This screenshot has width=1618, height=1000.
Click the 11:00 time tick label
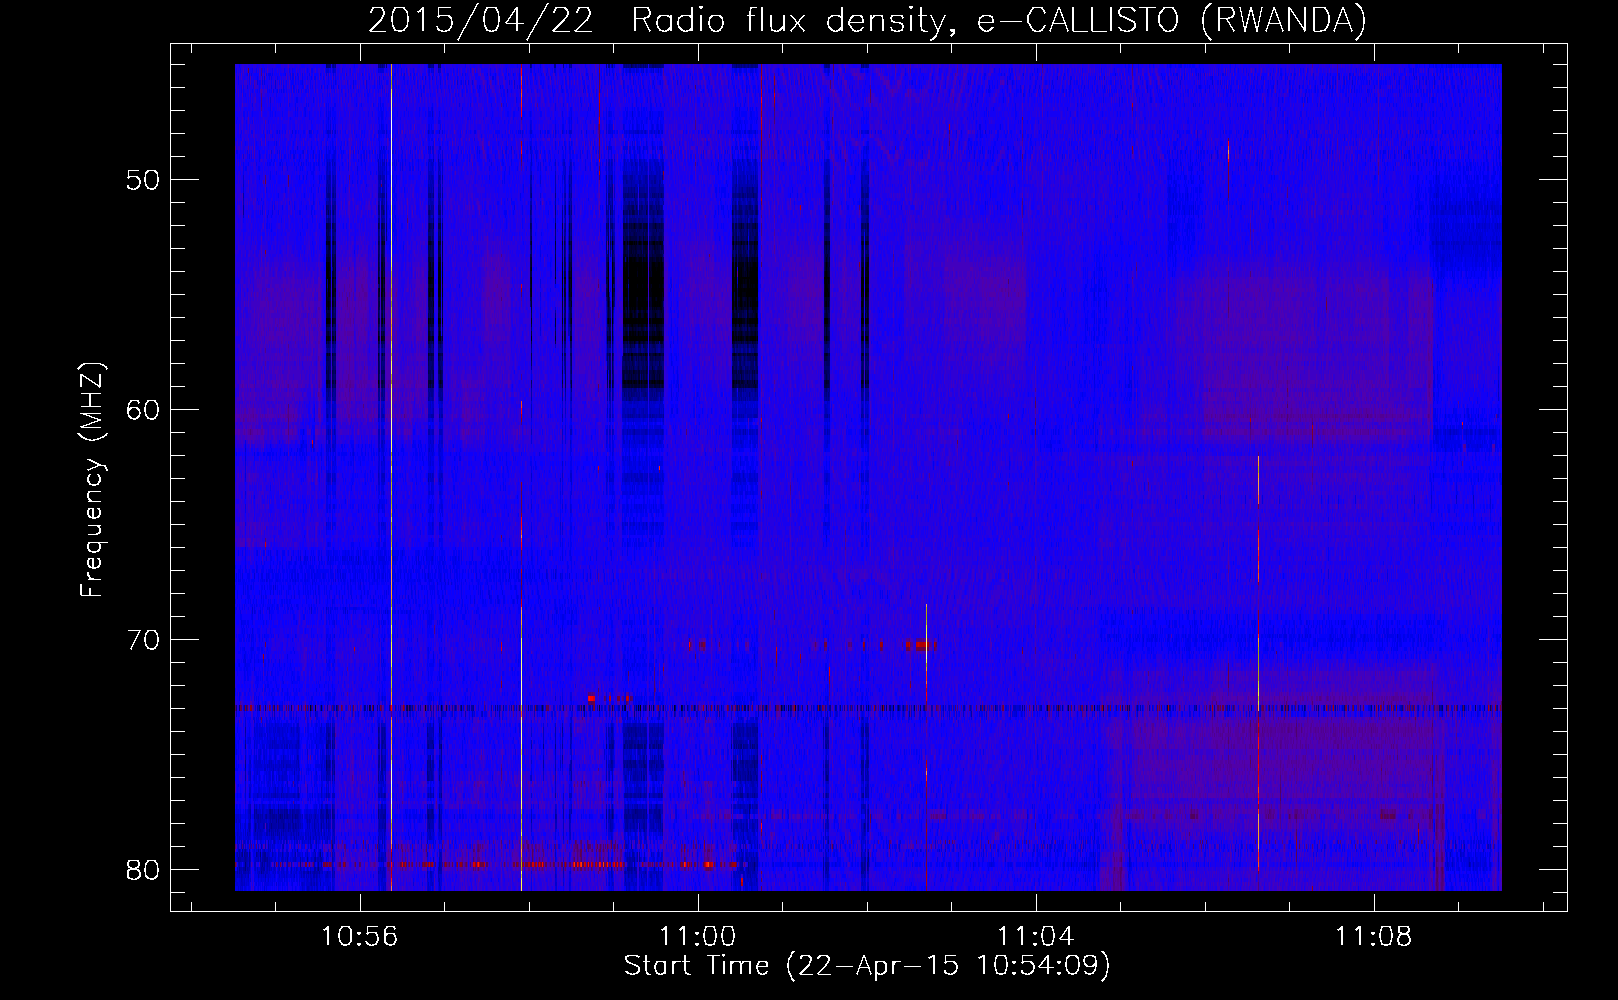(x=697, y=937)
